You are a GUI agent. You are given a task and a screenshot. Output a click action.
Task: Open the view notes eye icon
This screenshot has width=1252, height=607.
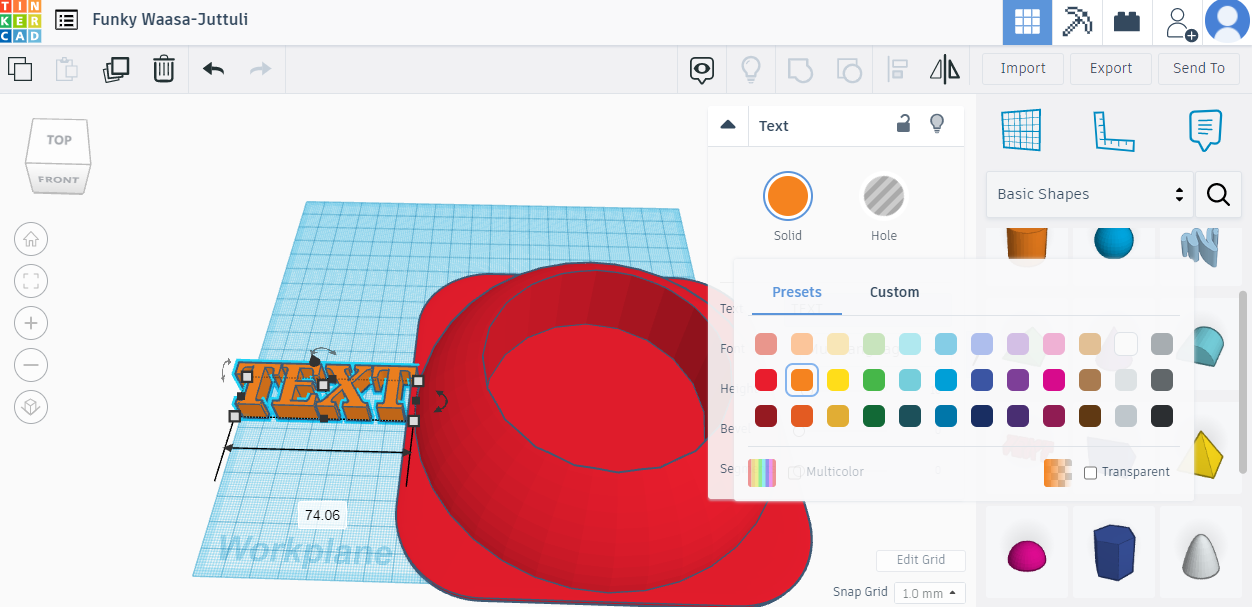click(702, 69)
